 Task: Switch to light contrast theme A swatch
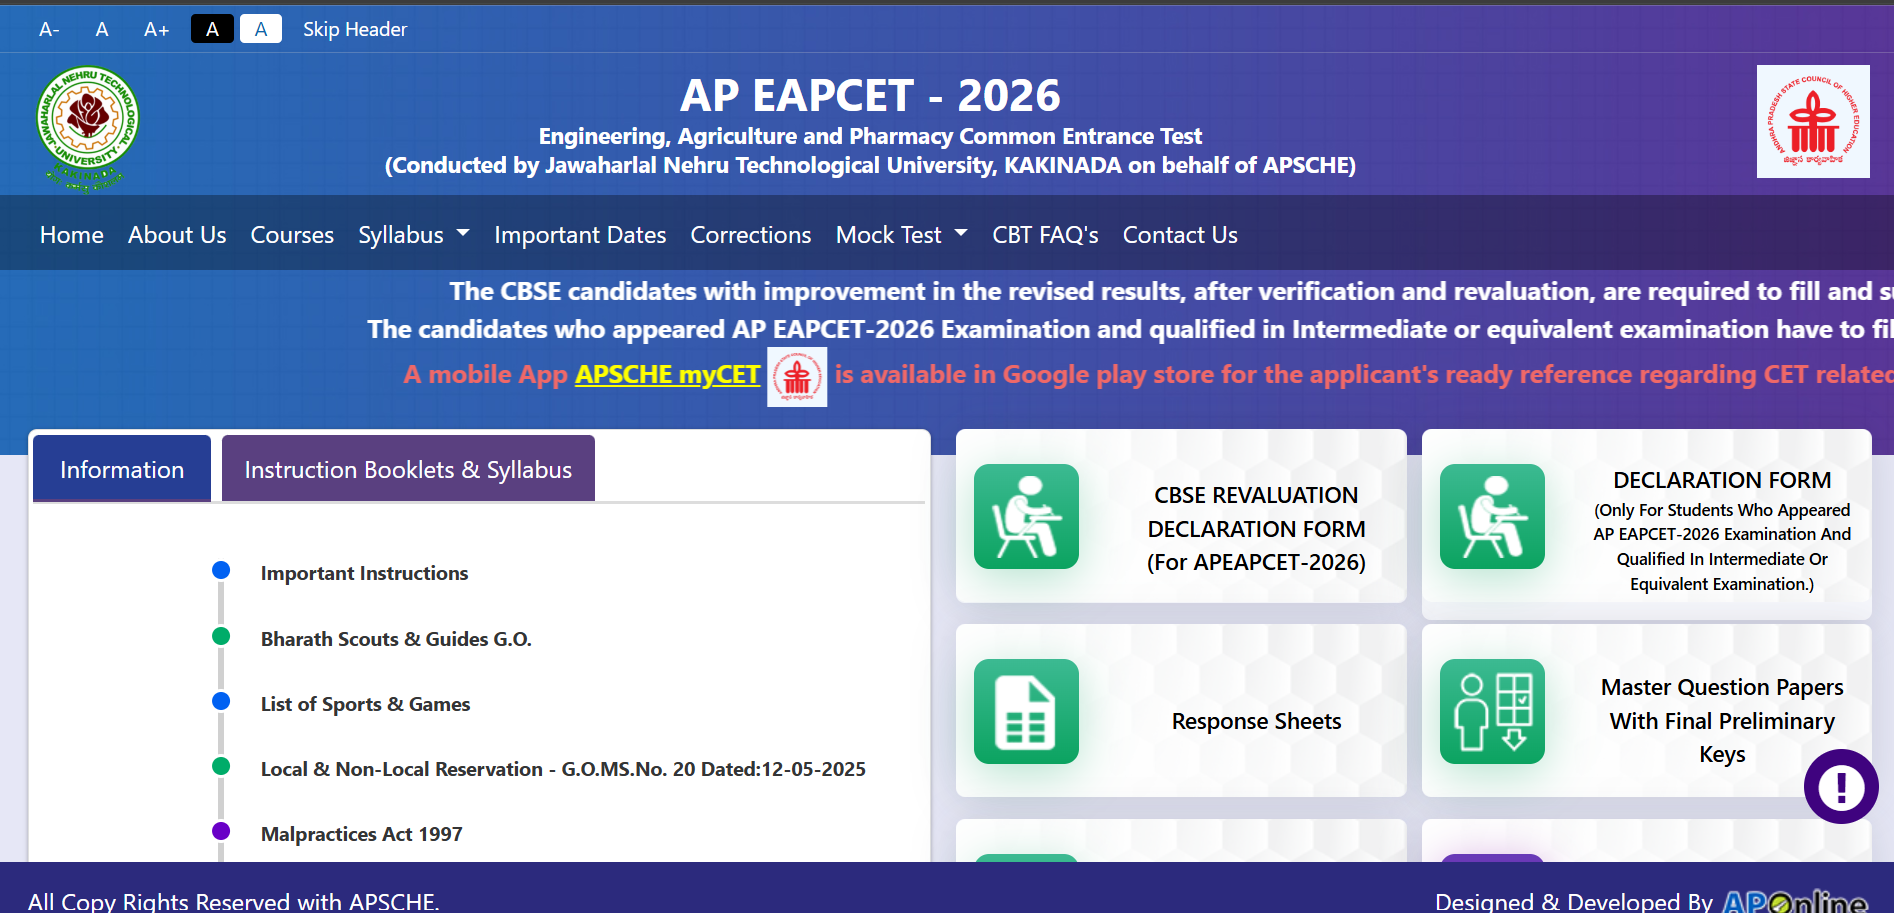click(261, 29)
